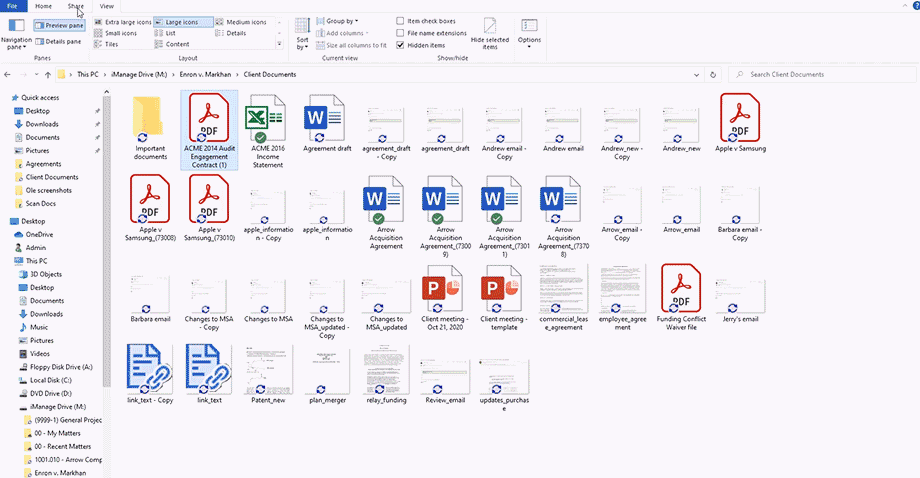Image resolution: width=920 pixels, height=478 pixels.
Task: Open the Options dropdown menu
Action: coord(529,33)
